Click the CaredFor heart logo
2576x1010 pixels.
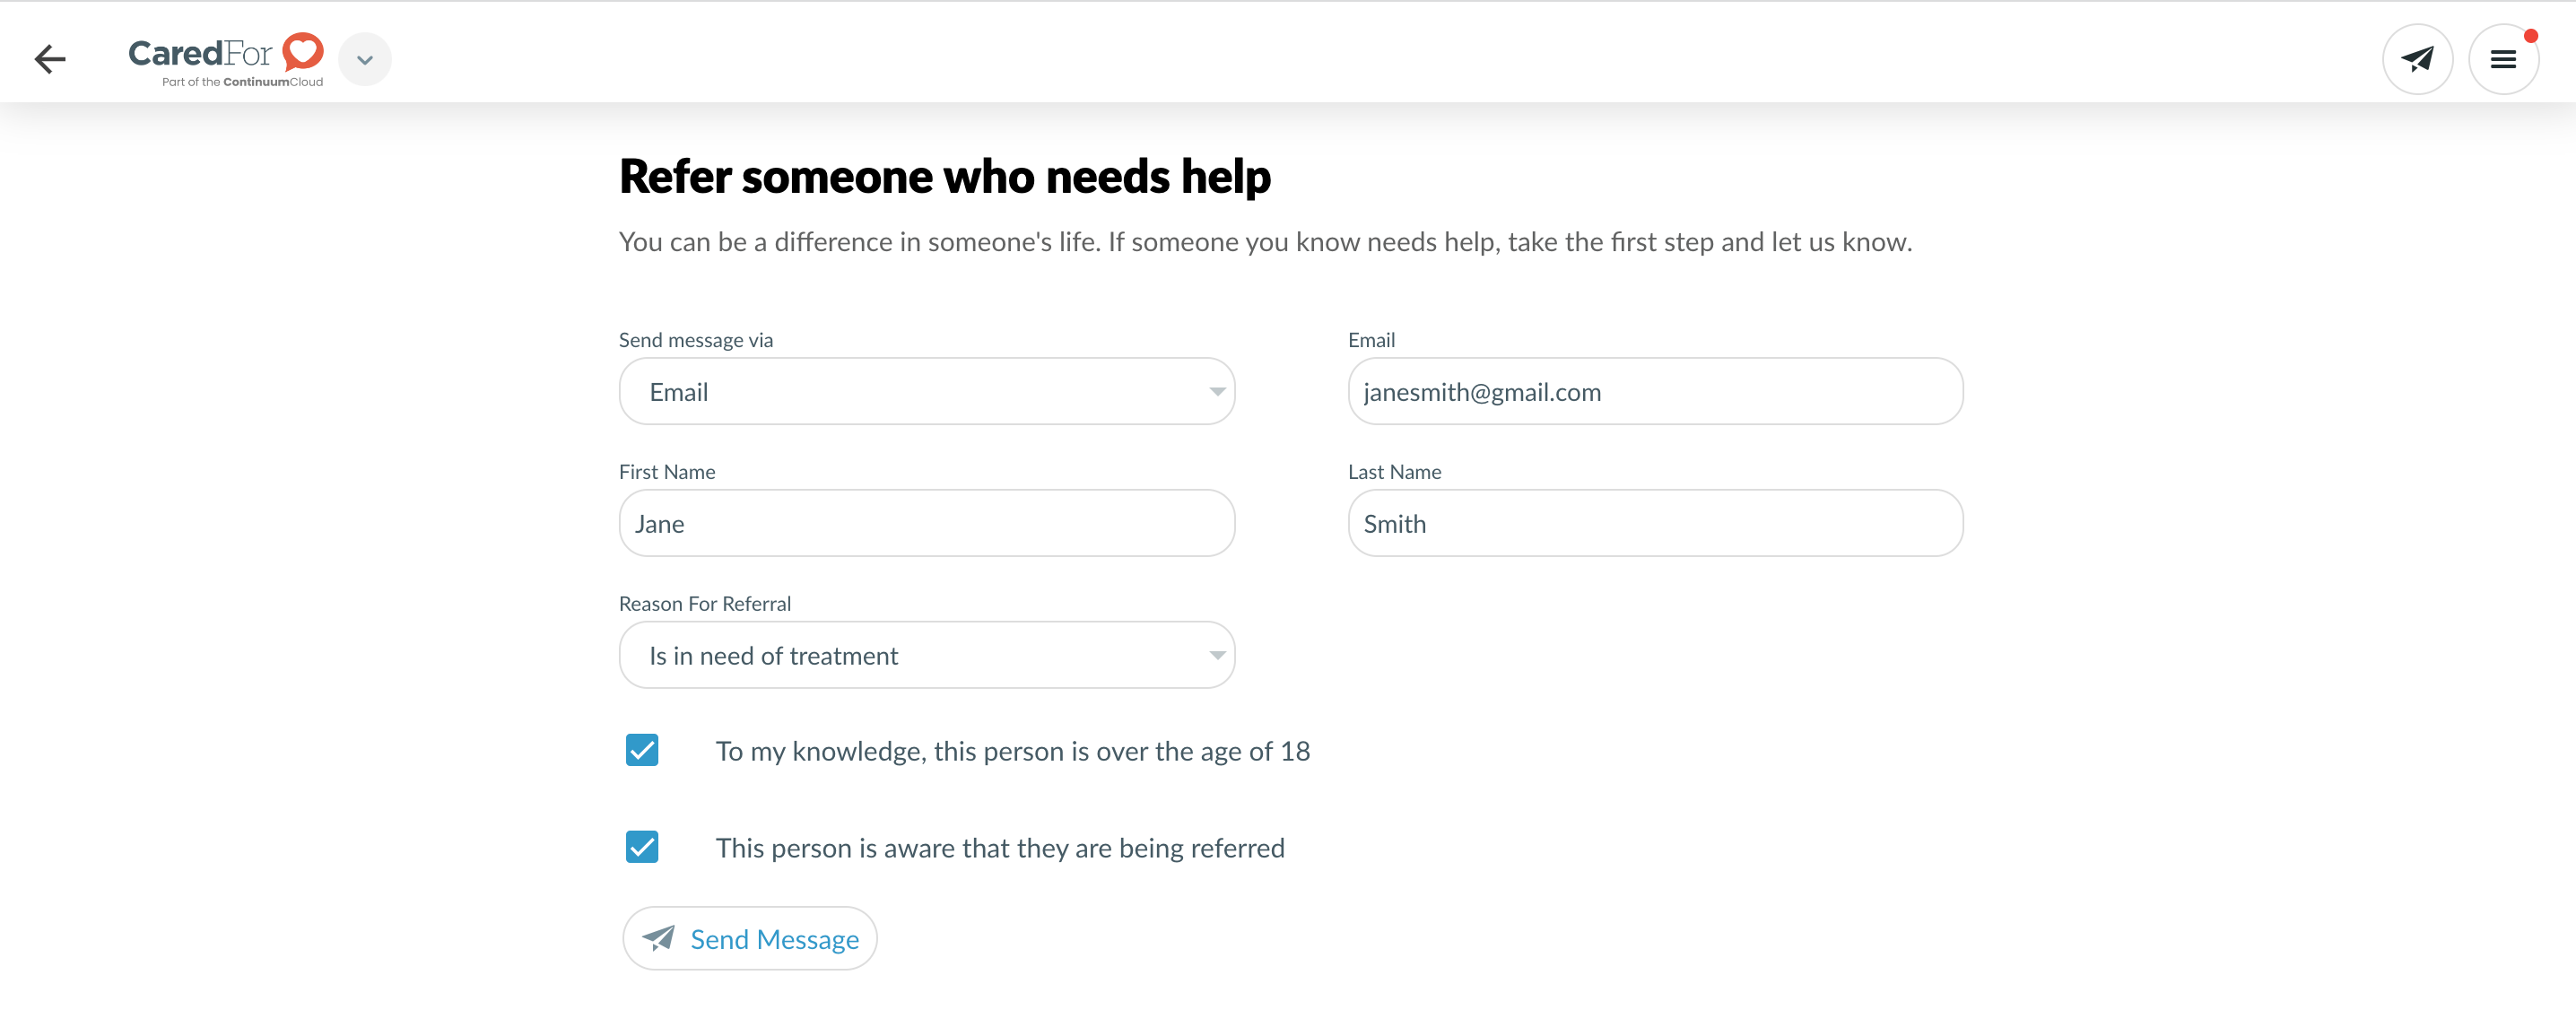pyautogui.click(x=302, y=51)
